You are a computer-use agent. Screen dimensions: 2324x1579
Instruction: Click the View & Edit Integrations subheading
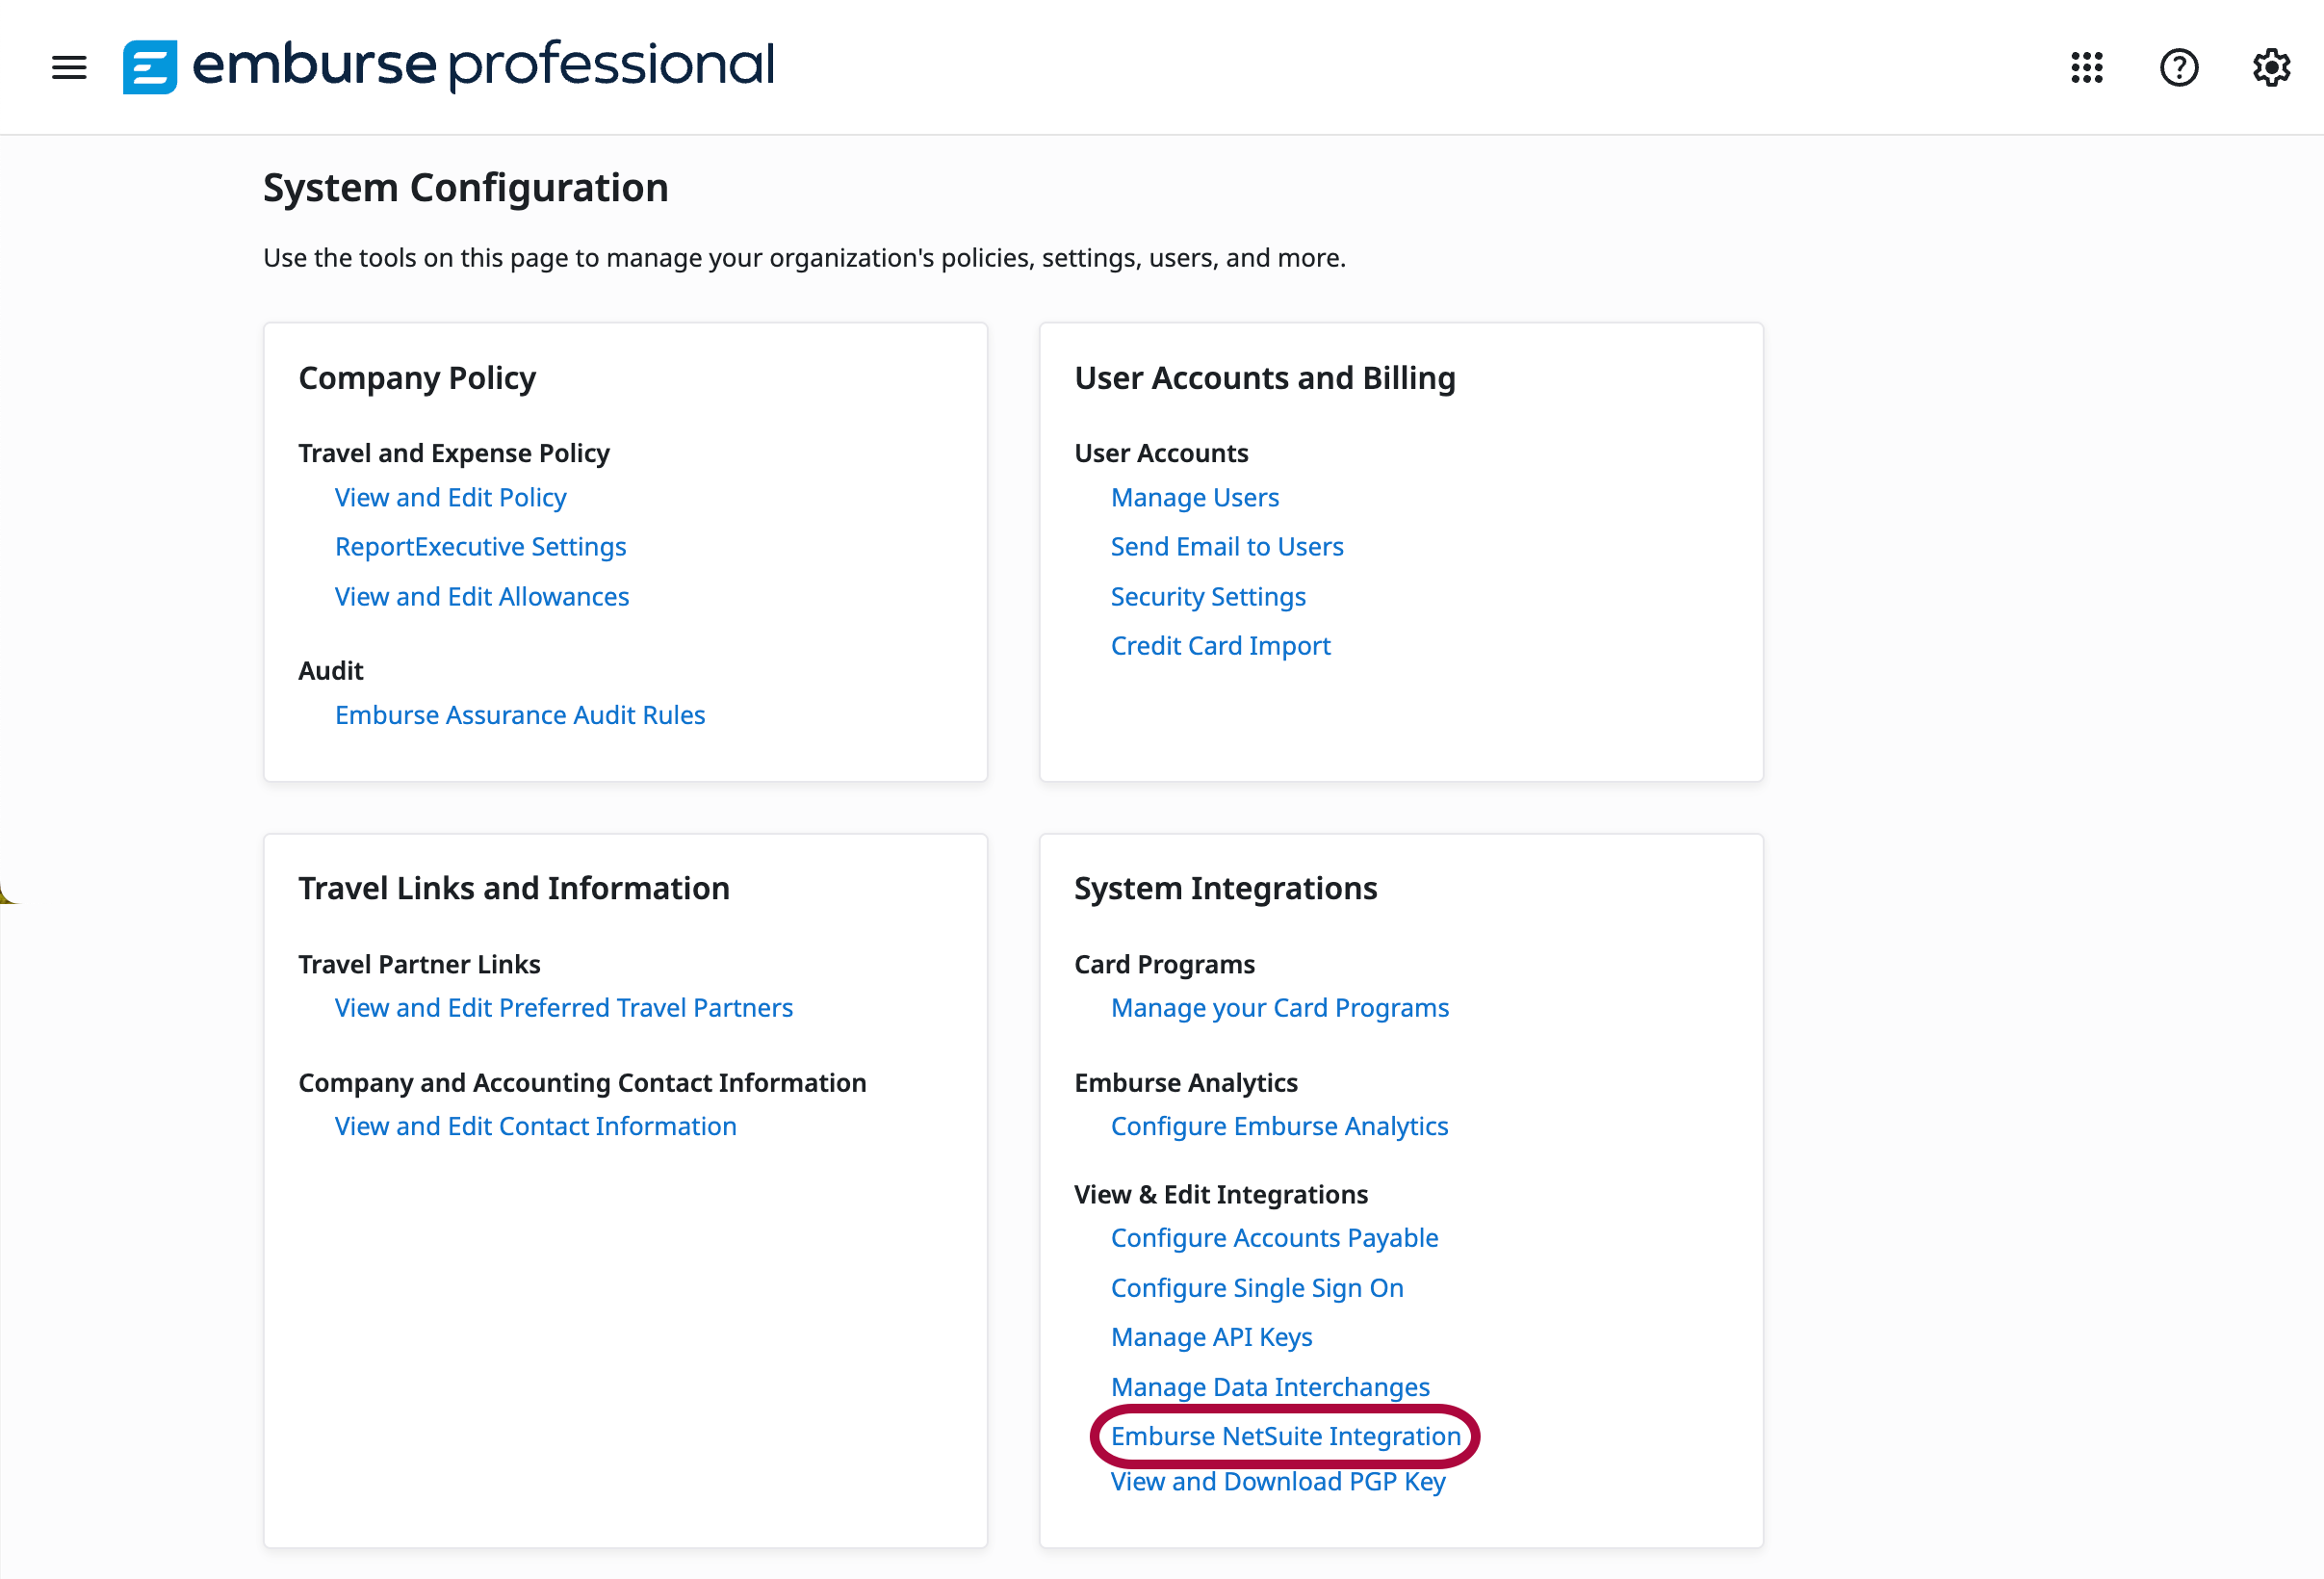1220,1194
